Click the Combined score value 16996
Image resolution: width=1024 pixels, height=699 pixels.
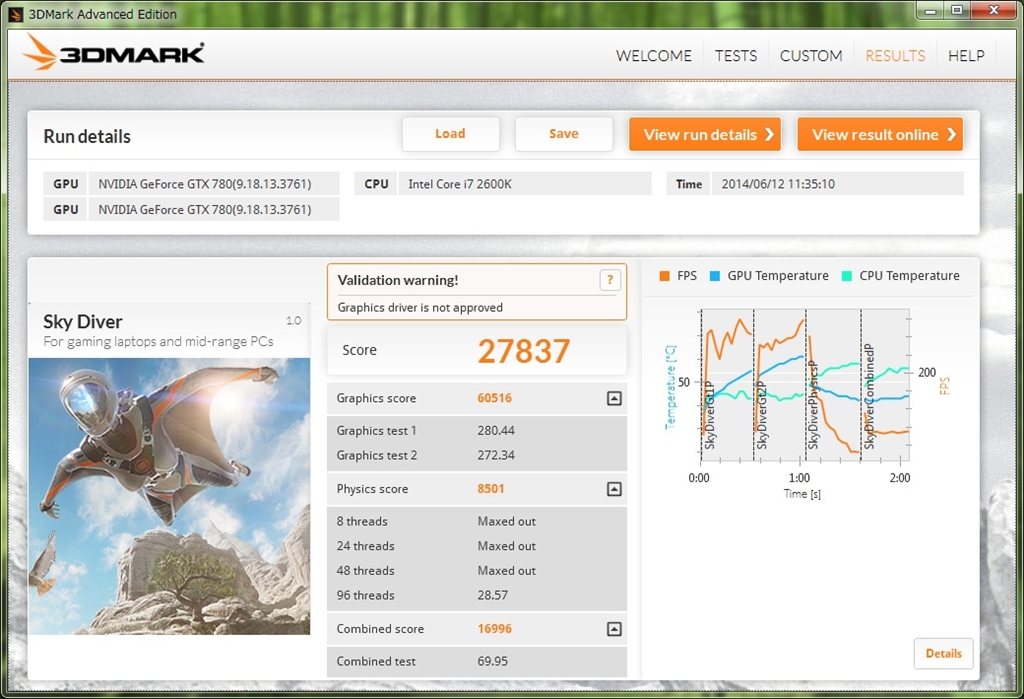tap(494, 628)
